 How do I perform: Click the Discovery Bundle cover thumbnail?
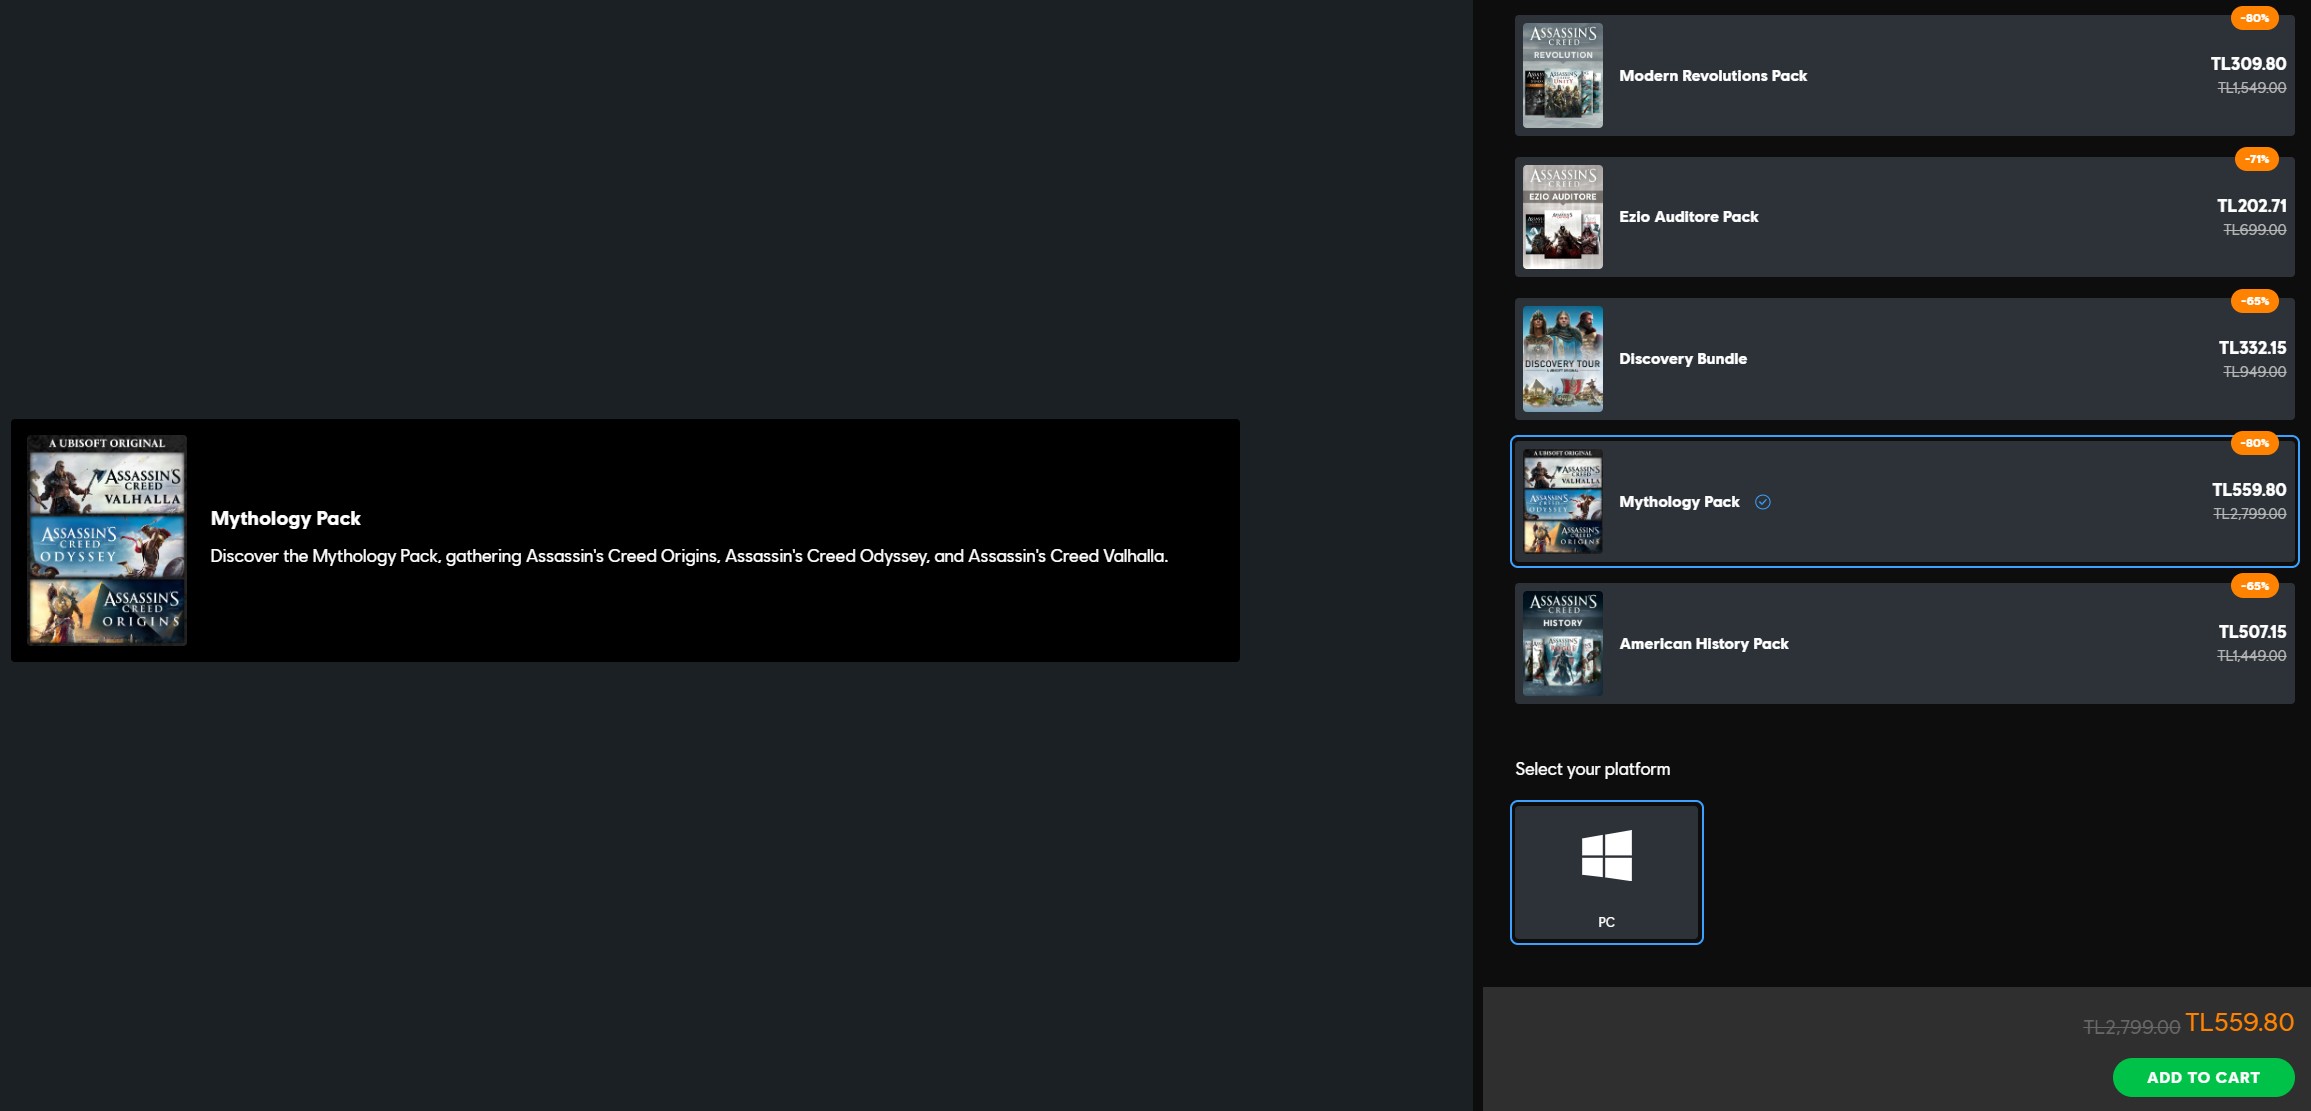tap(1562, 359)
